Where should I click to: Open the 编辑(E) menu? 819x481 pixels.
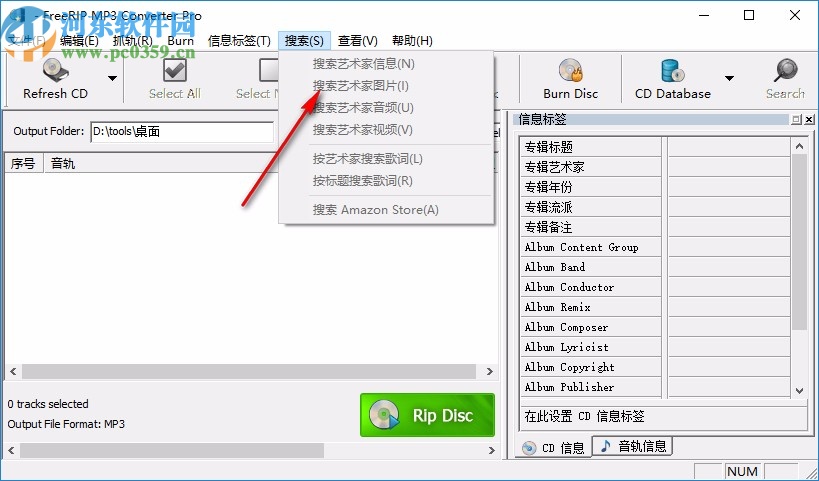(x=79, y=41)
